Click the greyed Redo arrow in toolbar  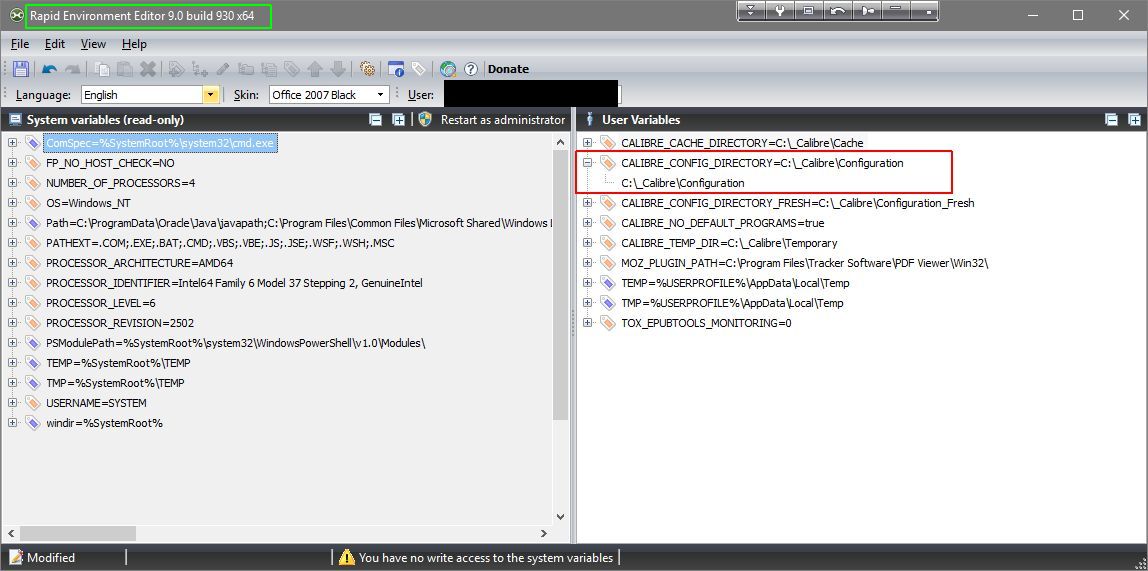click(72, 69)
